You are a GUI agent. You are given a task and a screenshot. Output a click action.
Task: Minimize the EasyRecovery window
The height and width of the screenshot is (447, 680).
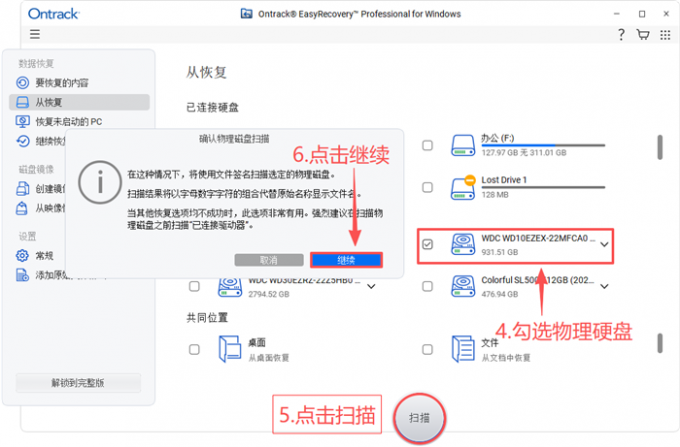coord(617,14)
